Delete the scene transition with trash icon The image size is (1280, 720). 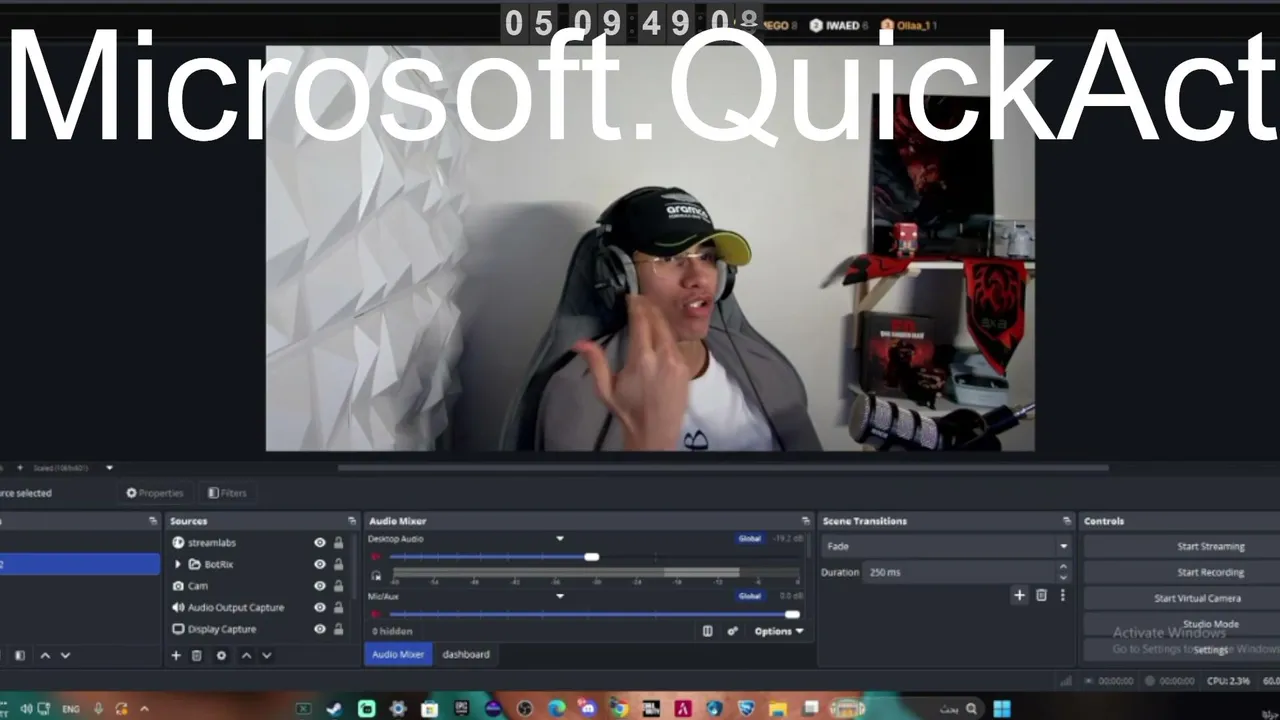pyautogui.click(x=1041, y=595)
